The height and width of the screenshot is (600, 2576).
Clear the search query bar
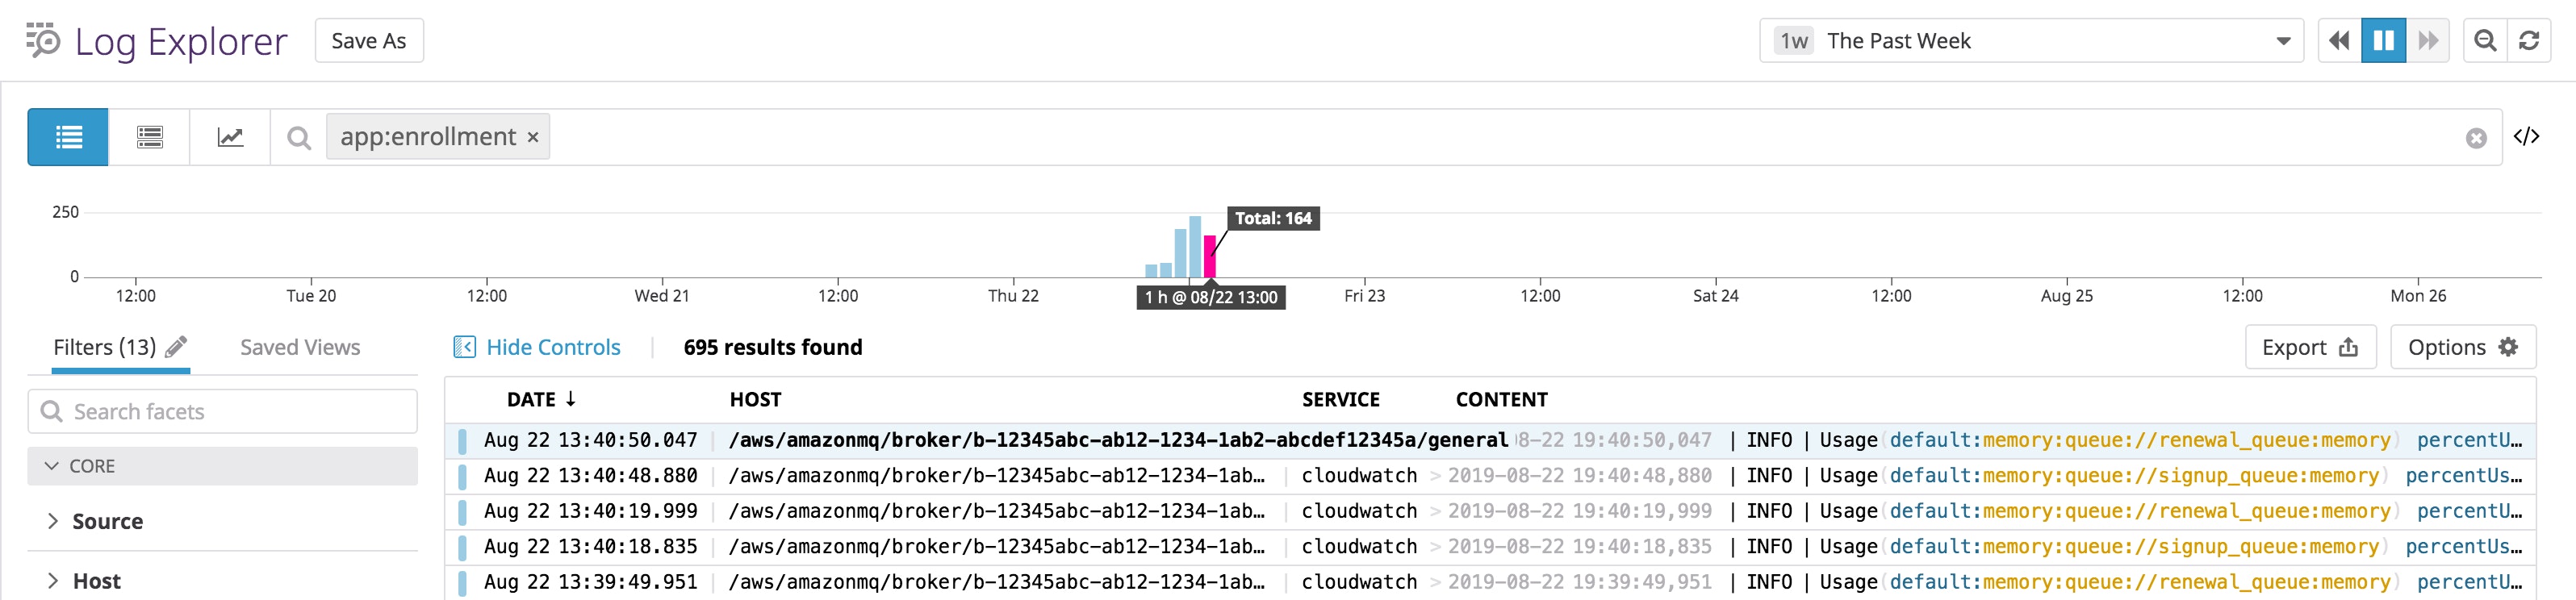coord(2475,138)
